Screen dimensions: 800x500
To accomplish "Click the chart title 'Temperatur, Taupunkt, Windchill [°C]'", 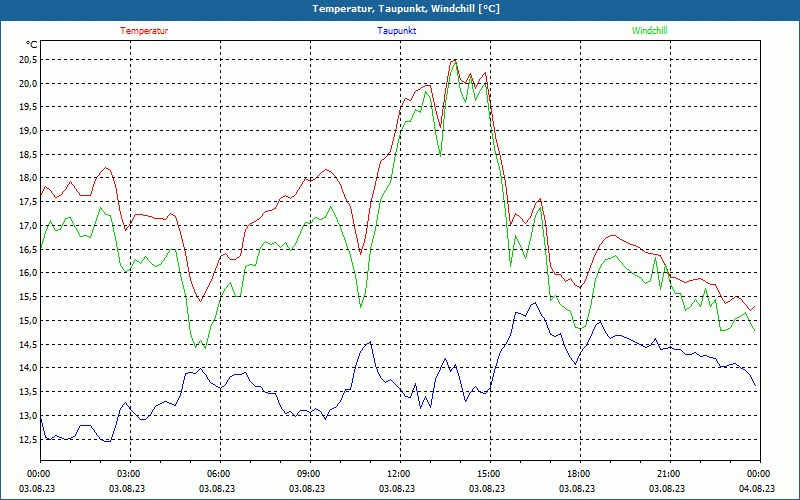I will [406, 9].
